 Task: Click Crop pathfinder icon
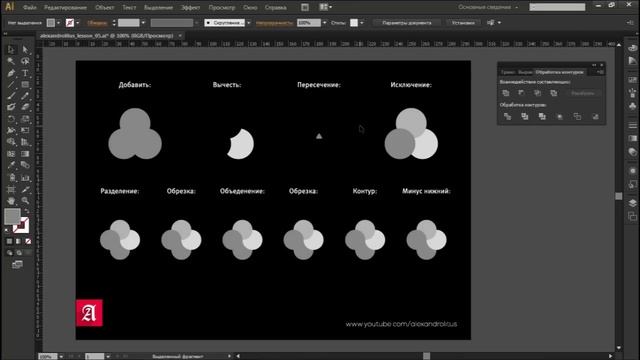[x=560, y=117]
